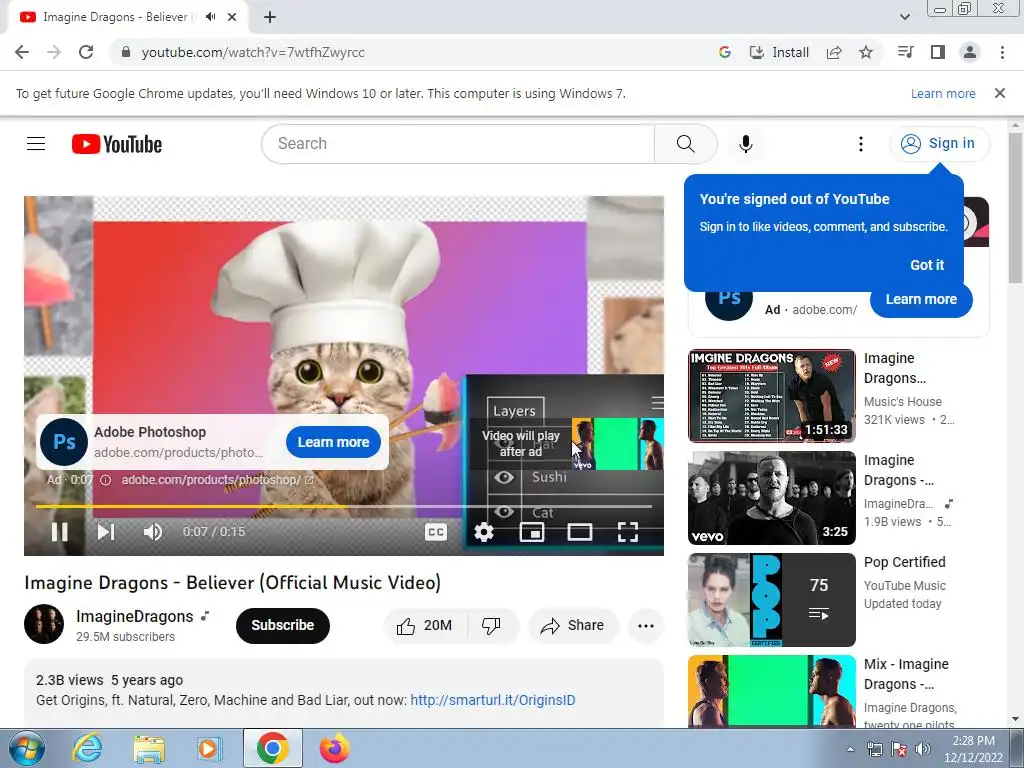The width and height of the screenshot is (1024, 768).
Task: Open the Windows Start menu
Action: [x=26, y=748]
